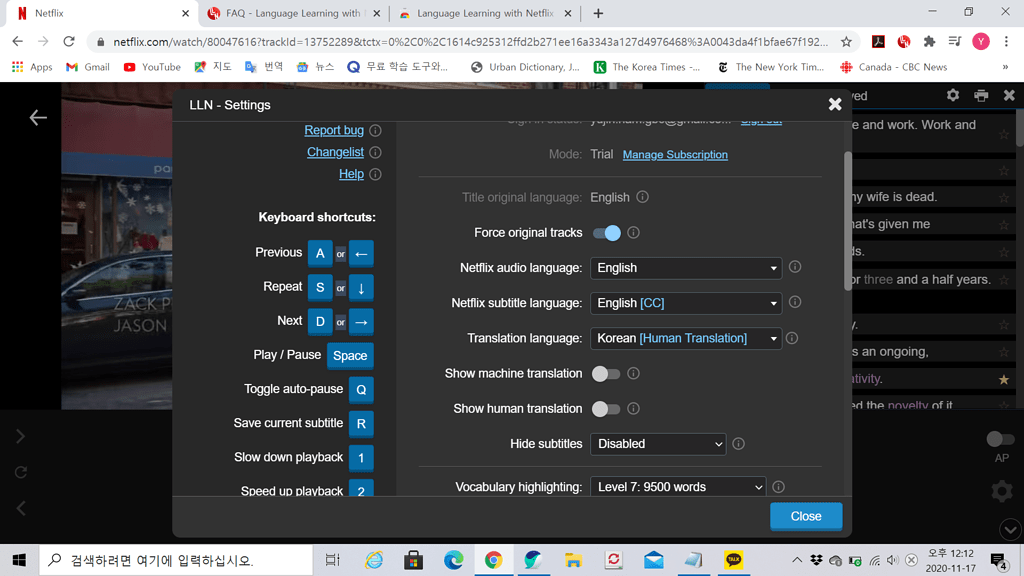
Task: Click the info icon beside Force original tracks
Action: (633, 232)
